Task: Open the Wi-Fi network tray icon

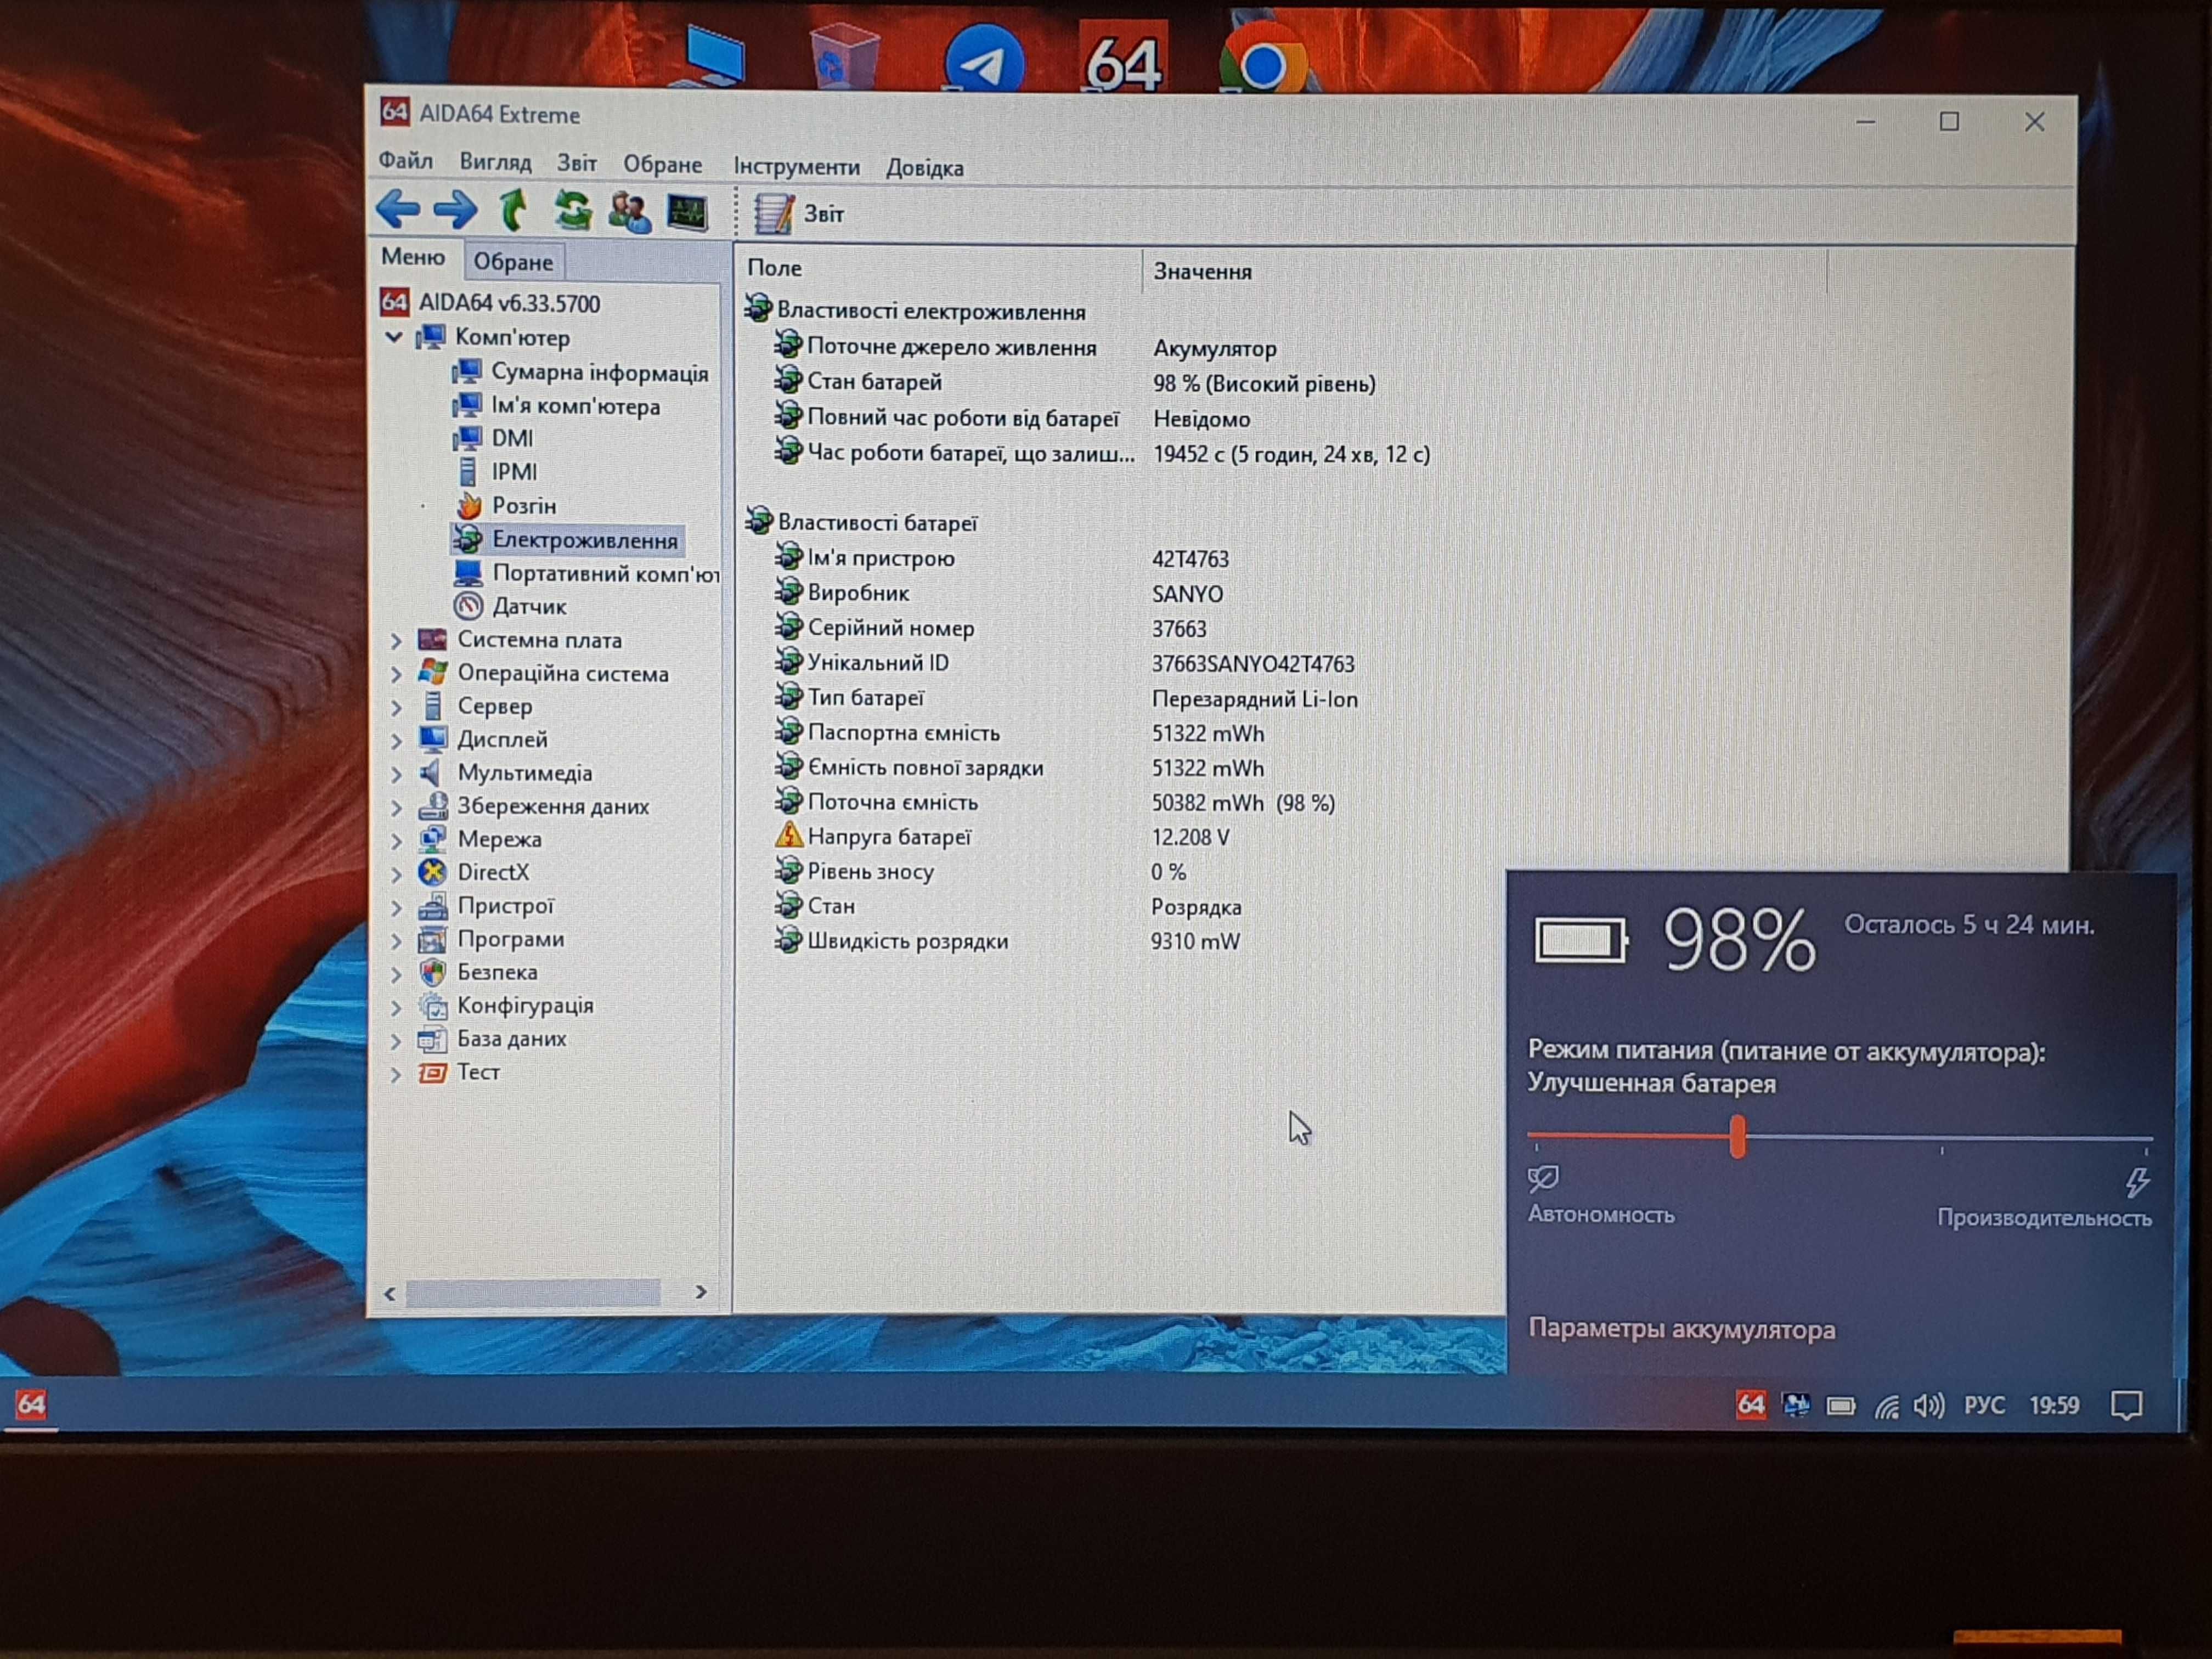Action: [1886, 1407]
